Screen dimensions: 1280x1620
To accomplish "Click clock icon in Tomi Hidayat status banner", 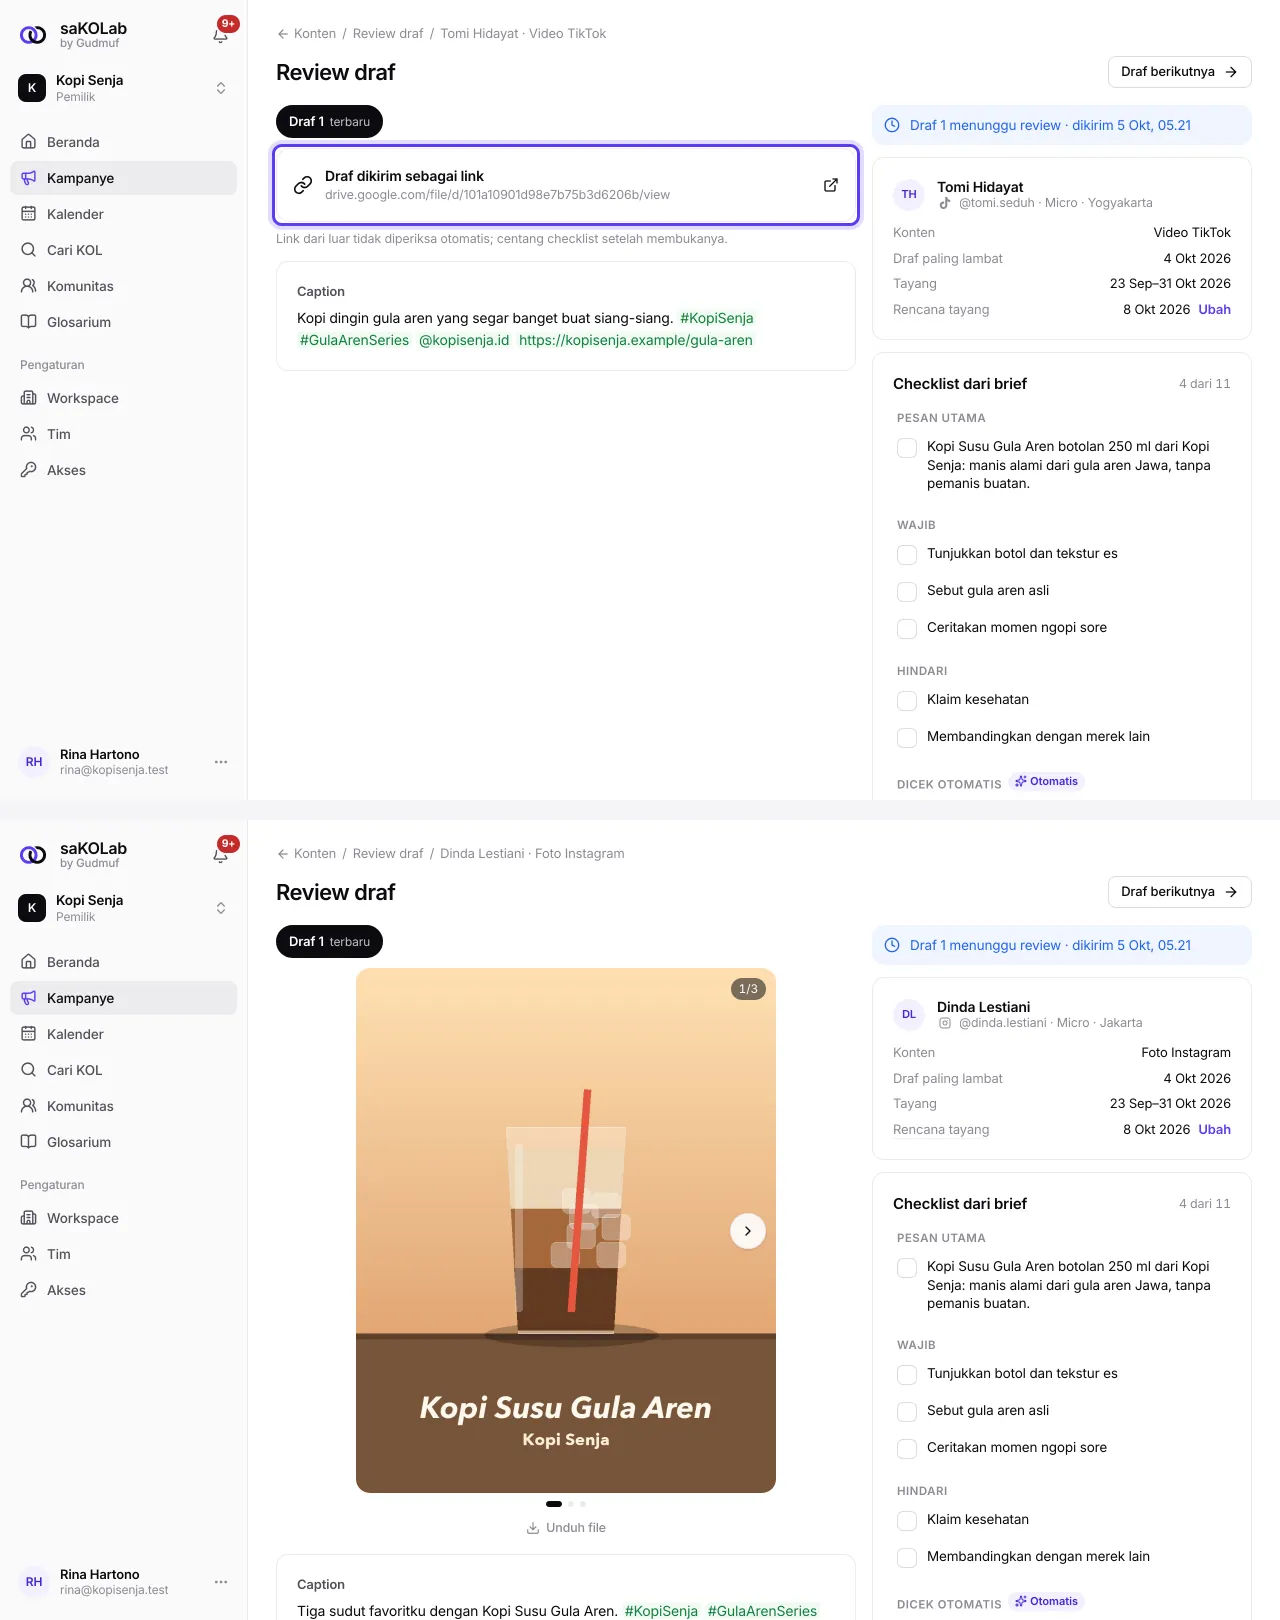I will click(892, 125).
